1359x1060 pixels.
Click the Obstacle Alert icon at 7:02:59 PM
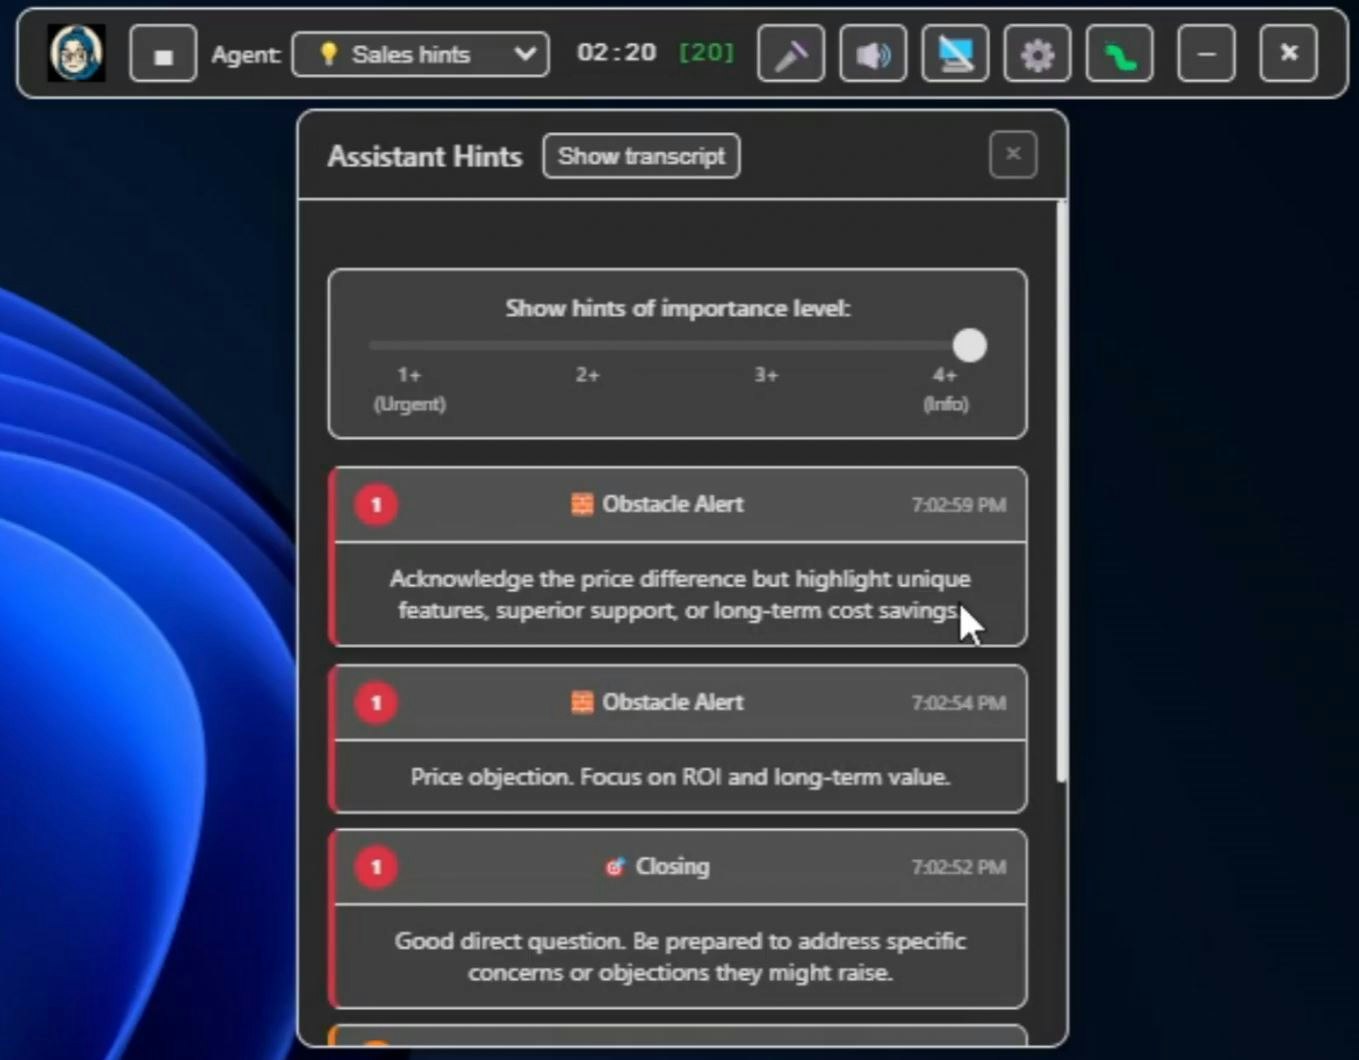(582, 504)
